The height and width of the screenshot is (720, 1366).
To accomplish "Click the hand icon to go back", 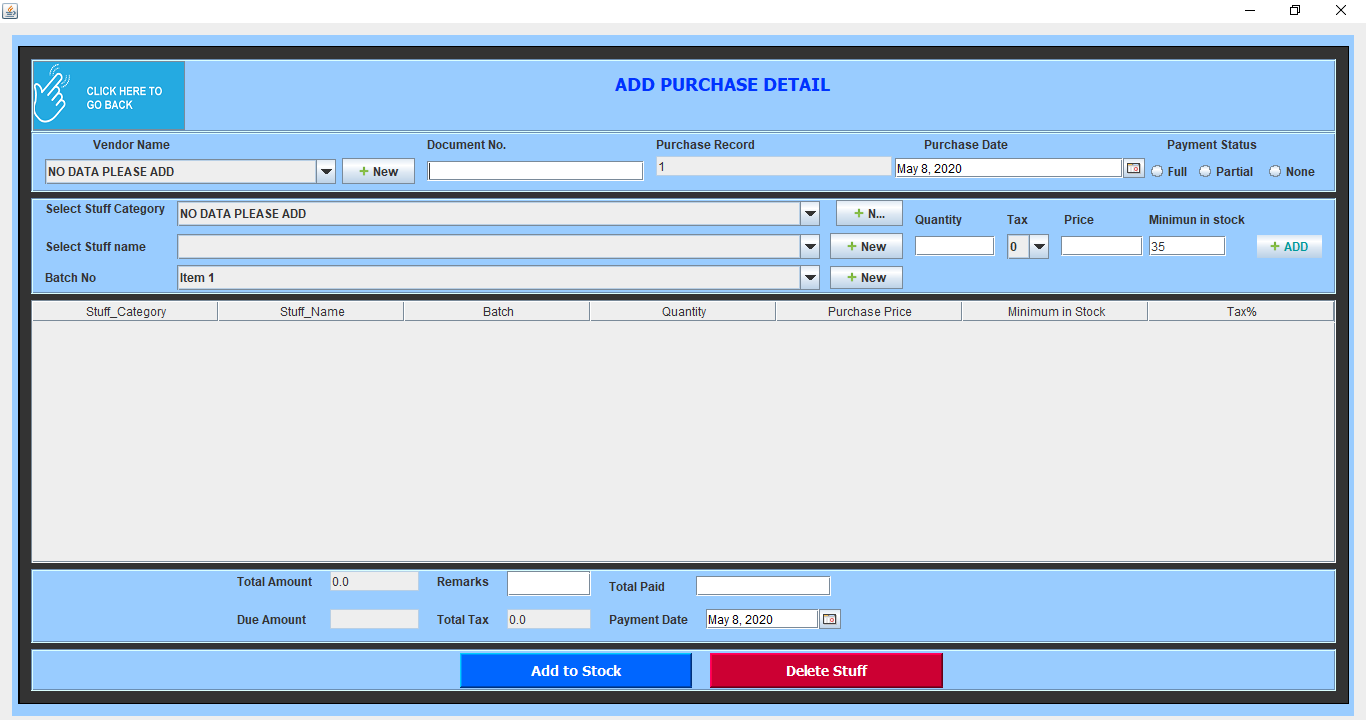I will point(51,95).
